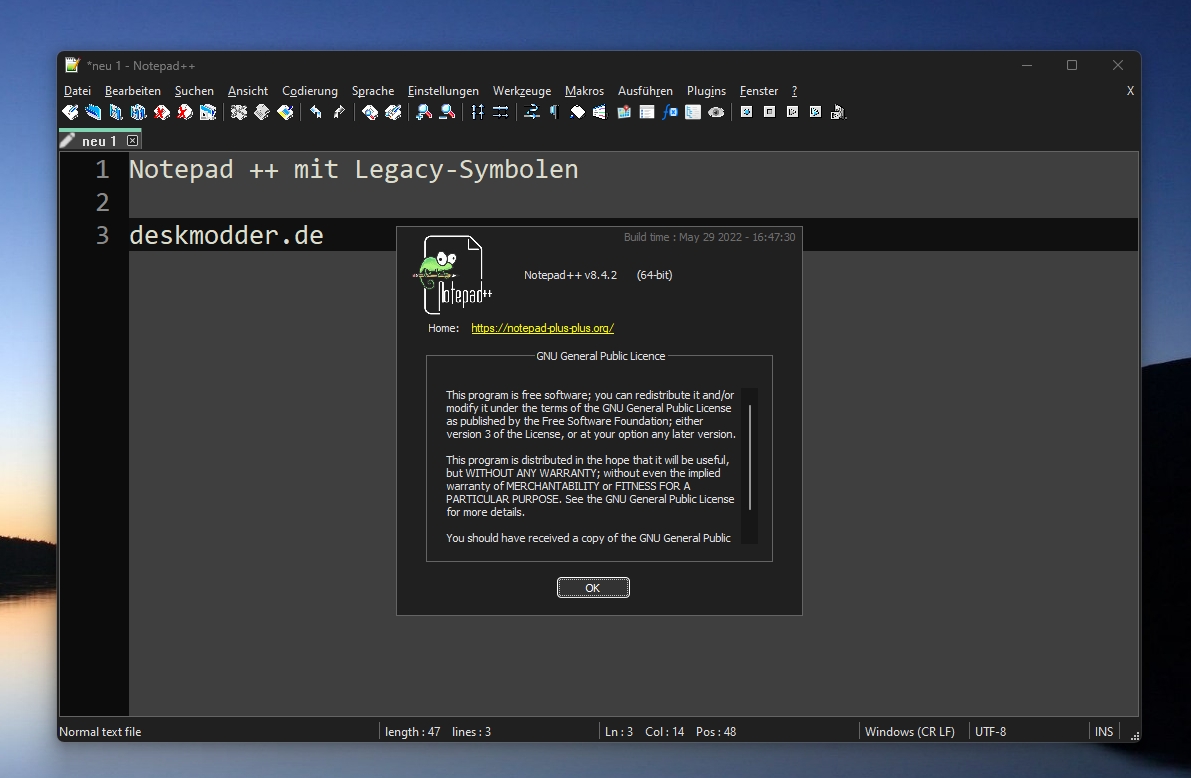
Task: Click the Stop Recording macro icon
Action: pyautogui.click(x=769, y=112)
